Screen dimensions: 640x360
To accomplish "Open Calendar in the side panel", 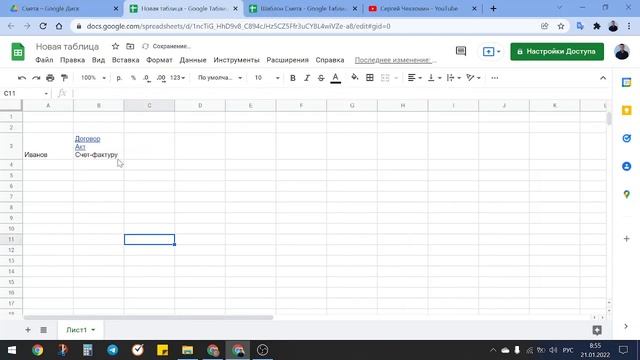I will pos(627,82).
